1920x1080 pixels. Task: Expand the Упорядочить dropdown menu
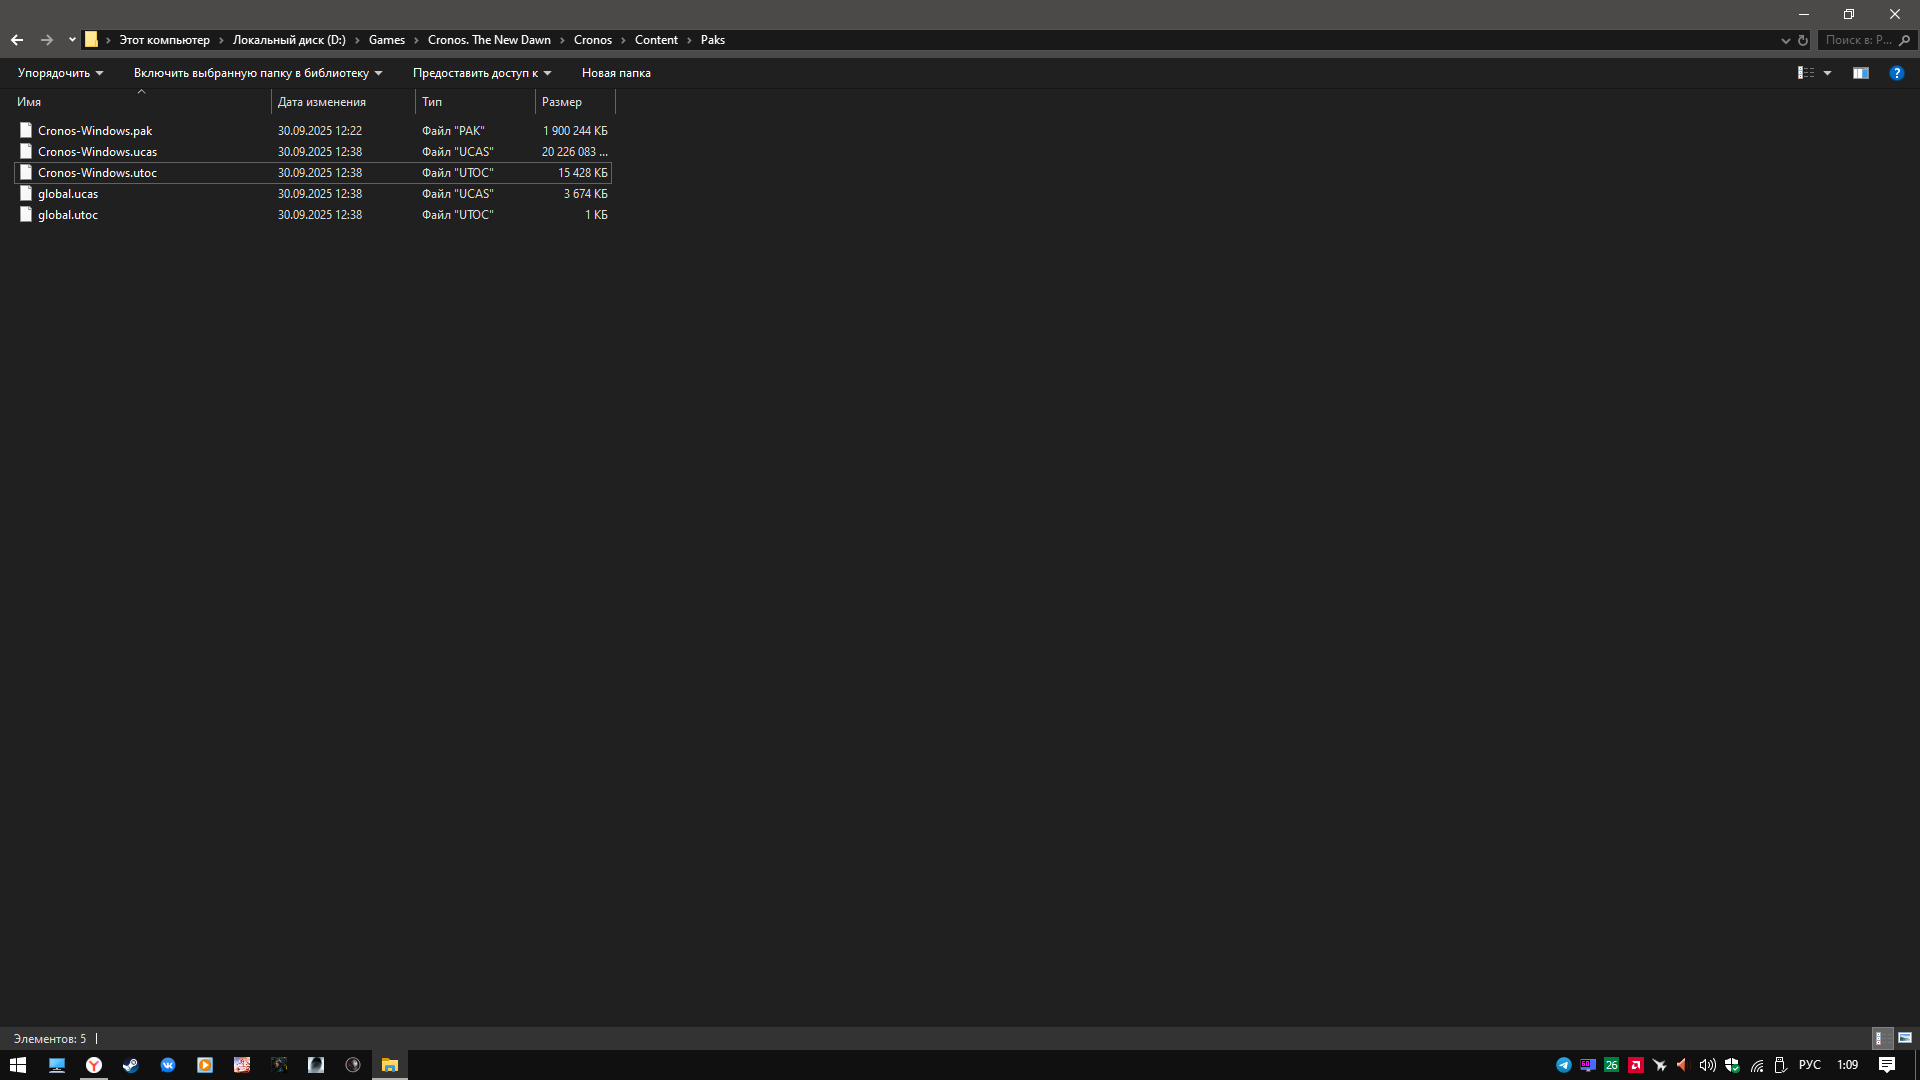coord(60,73)
